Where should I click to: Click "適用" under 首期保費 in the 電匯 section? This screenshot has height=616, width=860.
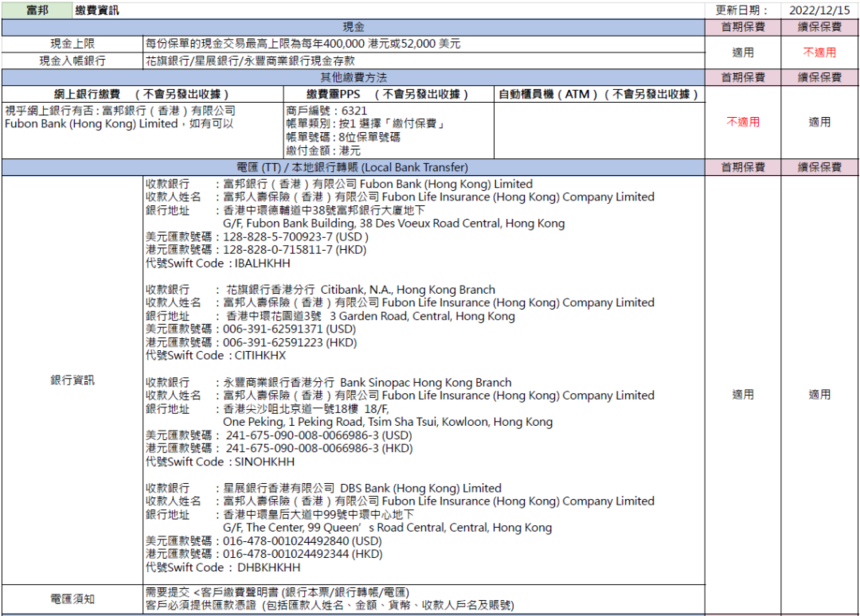click(743, 394)
